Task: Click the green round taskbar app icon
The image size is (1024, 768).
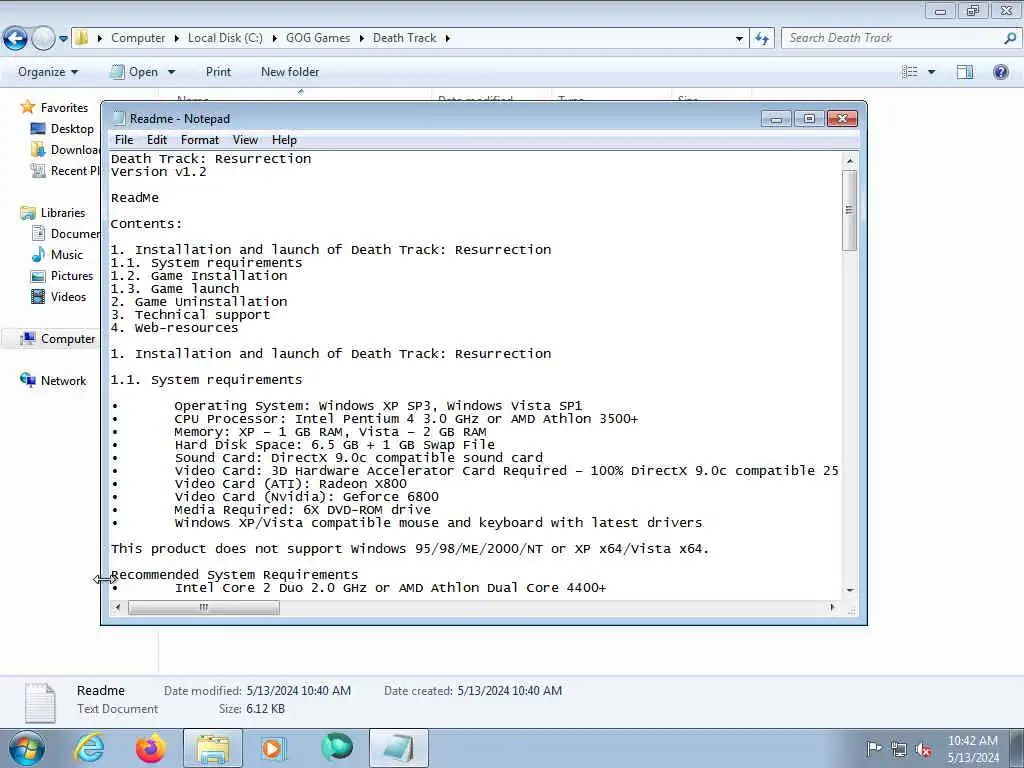Action: 337,748
